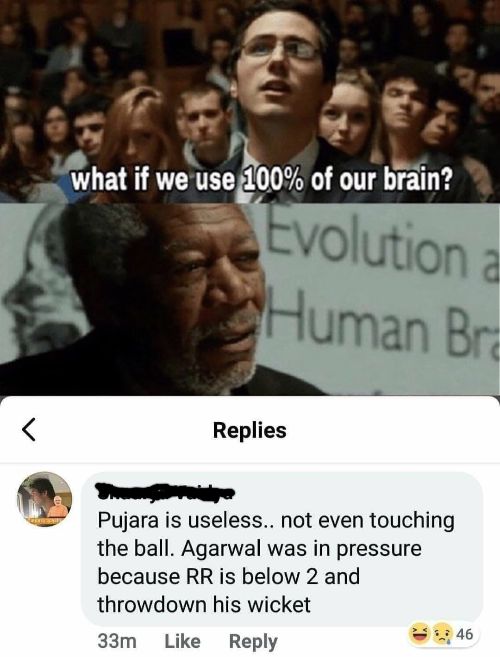View the 46 reactions count
This screenshot has height=657, width=500.
point(464,634)
